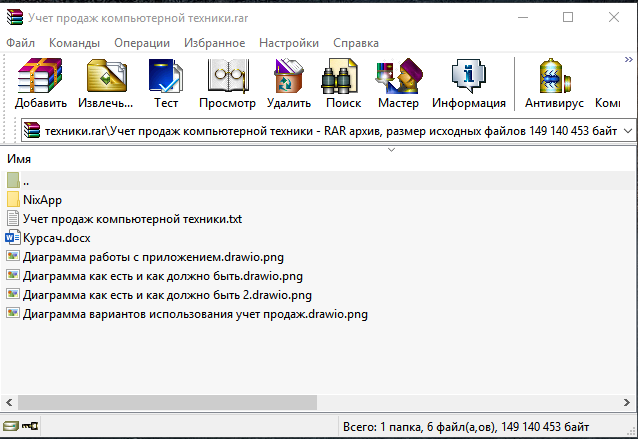The width and height of the screenshot is (638, 439).
Task: Expand the toolbar overflow chevron
Action: click(x=628, y=61)
